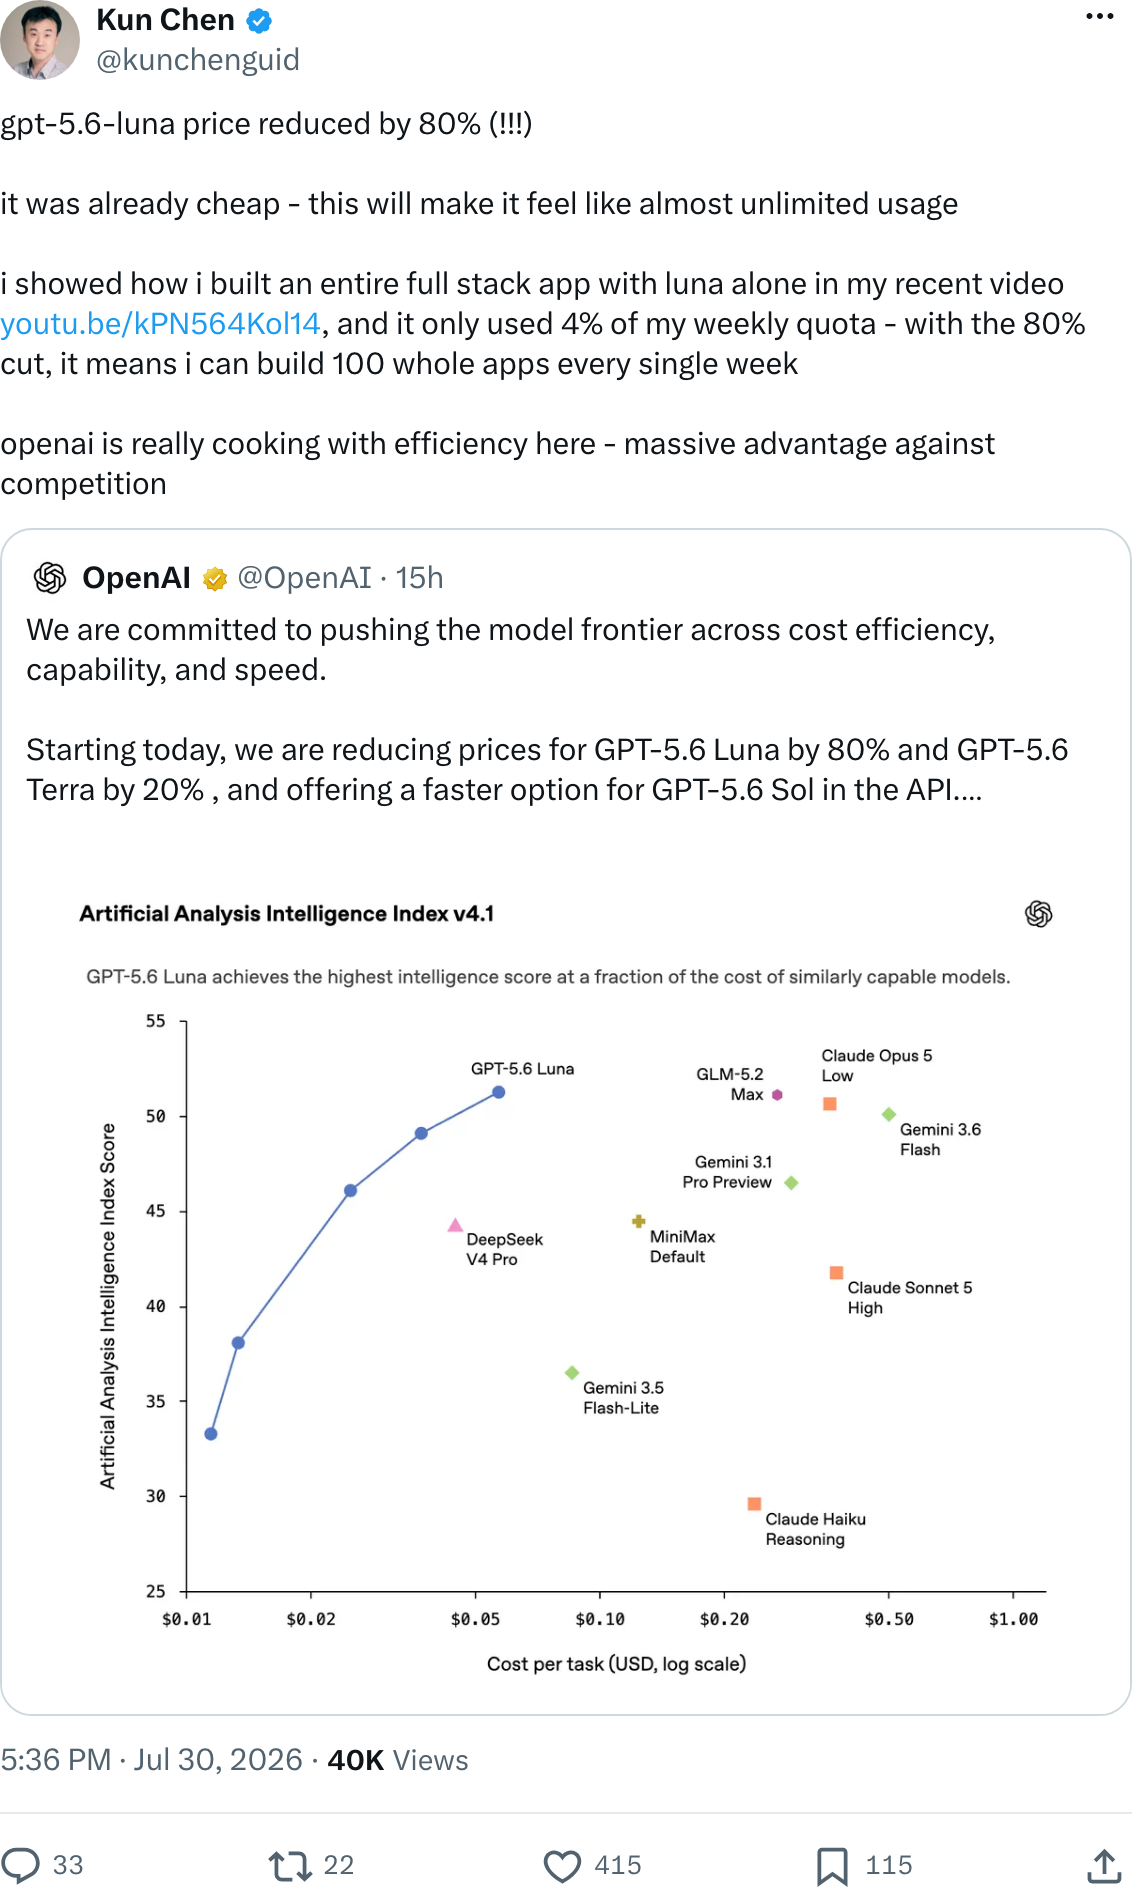The height and width of the screenshot is (1888, 1132).
Task: Click the OpenAI account name
Action: click(x=136, y=578)
